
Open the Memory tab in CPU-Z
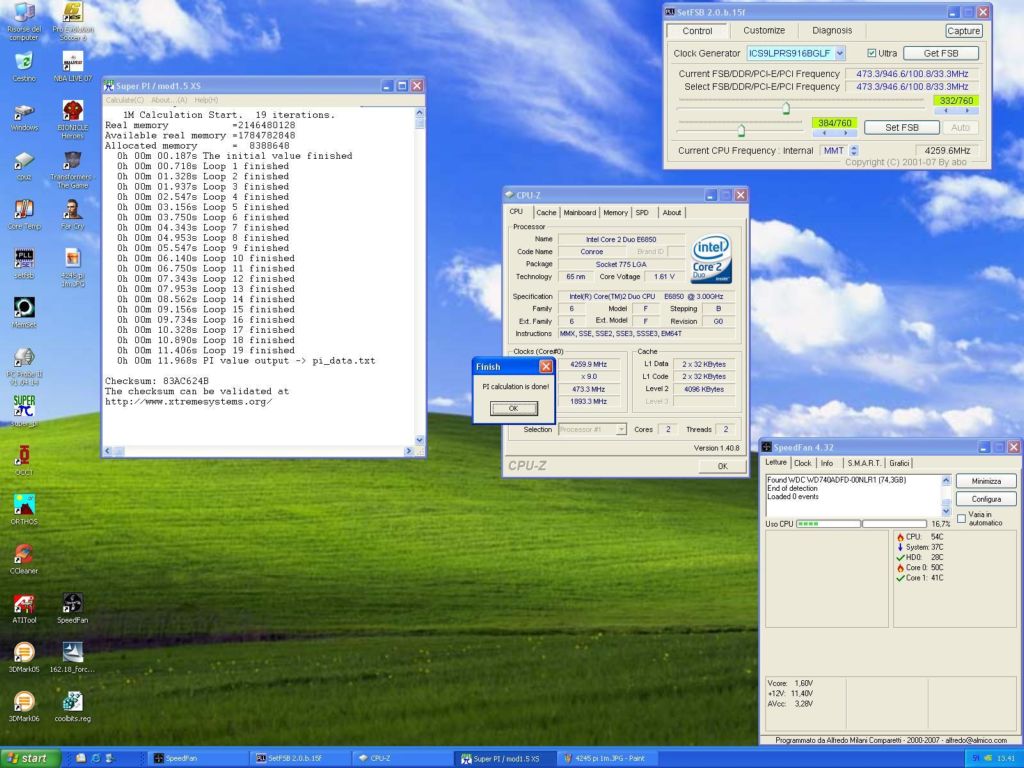tap(615, 212)
